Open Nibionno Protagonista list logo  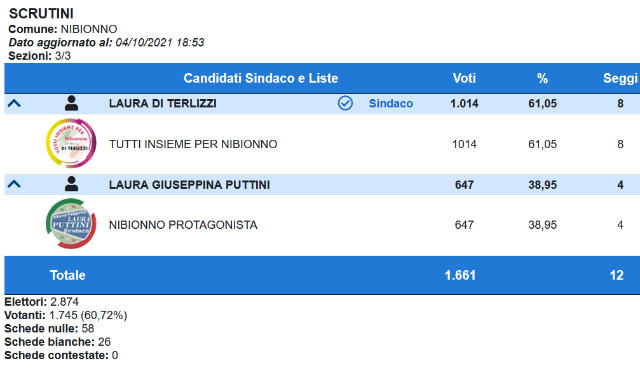tap(71, 224)
